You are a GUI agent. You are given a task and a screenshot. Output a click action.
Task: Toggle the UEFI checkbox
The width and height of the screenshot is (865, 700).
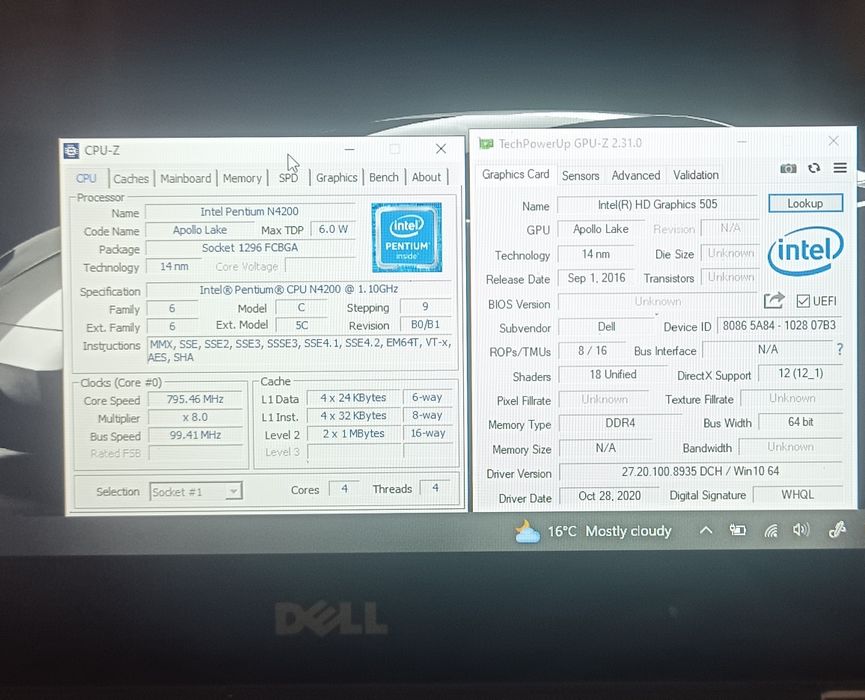(x=803, y=301)
